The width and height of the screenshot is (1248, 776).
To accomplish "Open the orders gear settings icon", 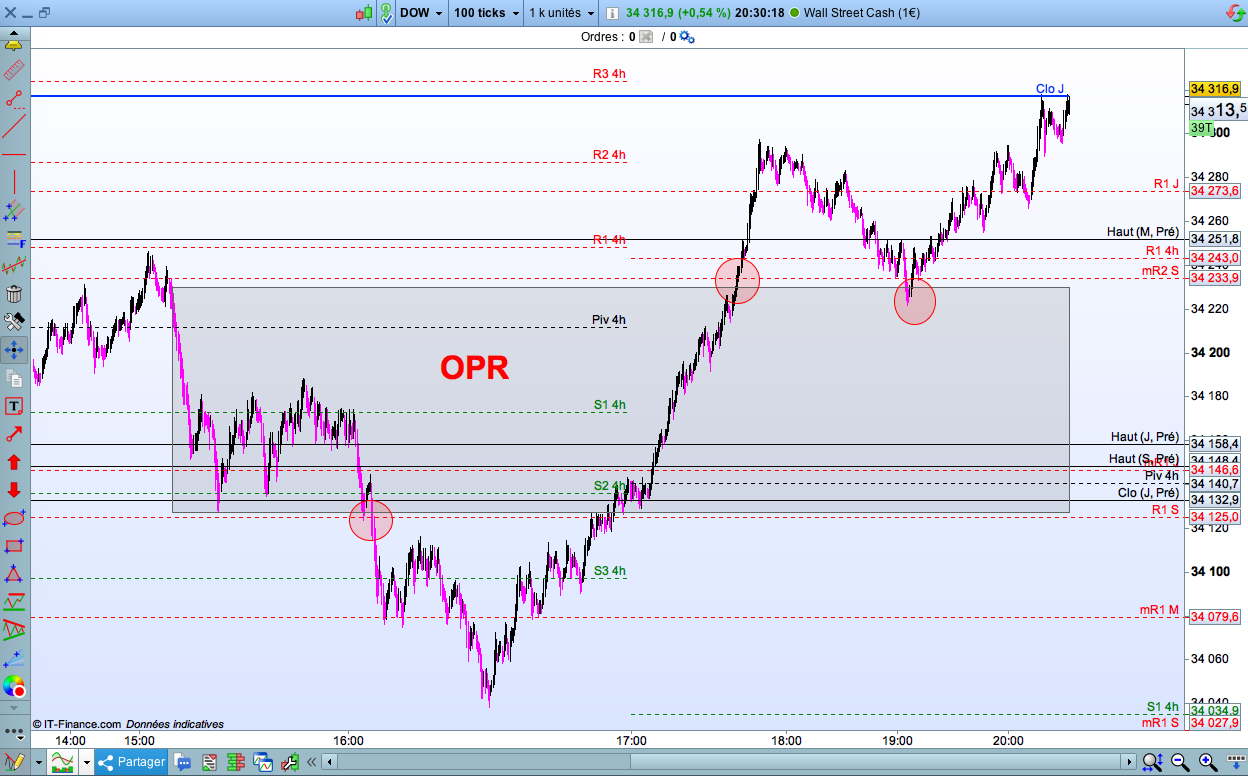I will pos(687,37).
